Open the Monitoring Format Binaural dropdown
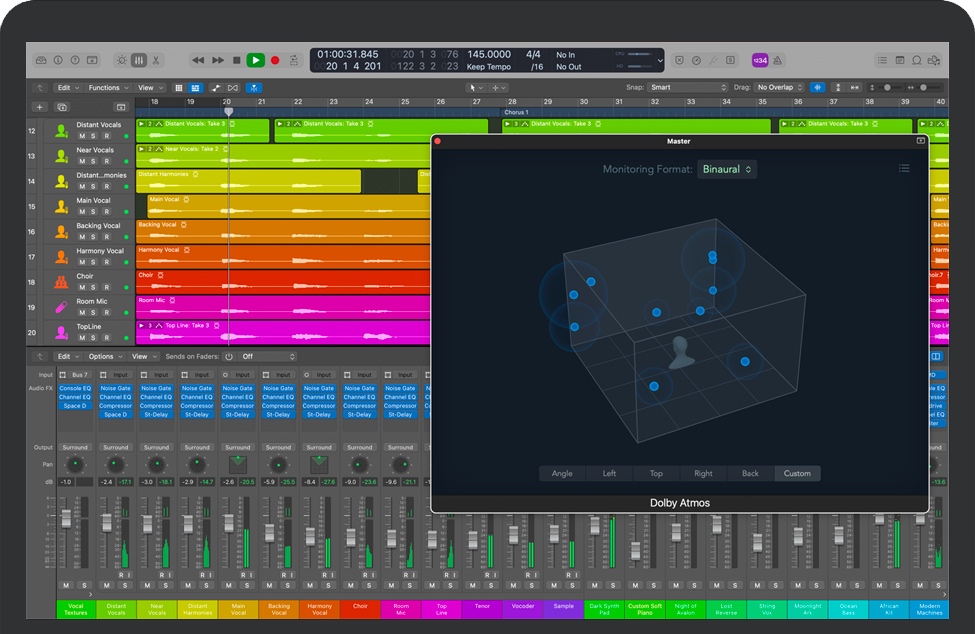This screenshot has width=975, height=634. click(727, 169)
